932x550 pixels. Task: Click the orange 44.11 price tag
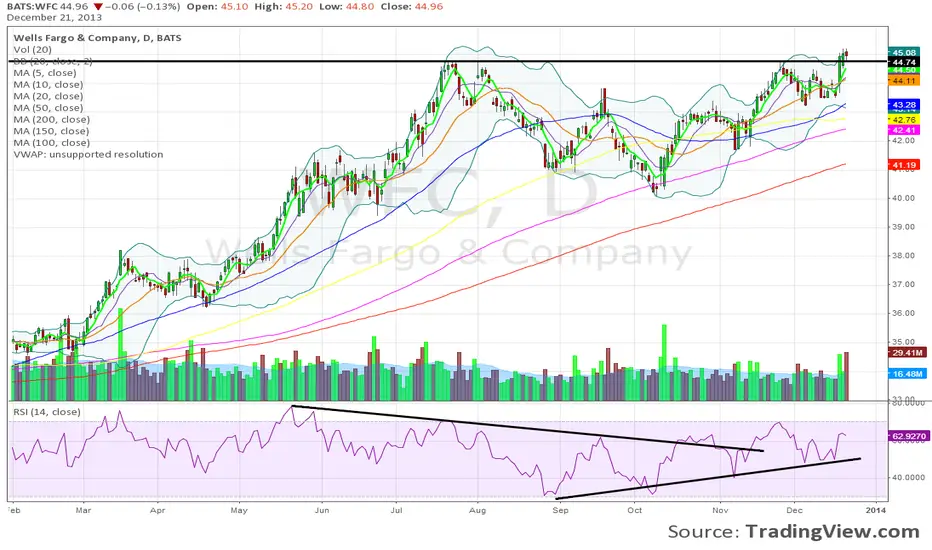tap(903, 80)
